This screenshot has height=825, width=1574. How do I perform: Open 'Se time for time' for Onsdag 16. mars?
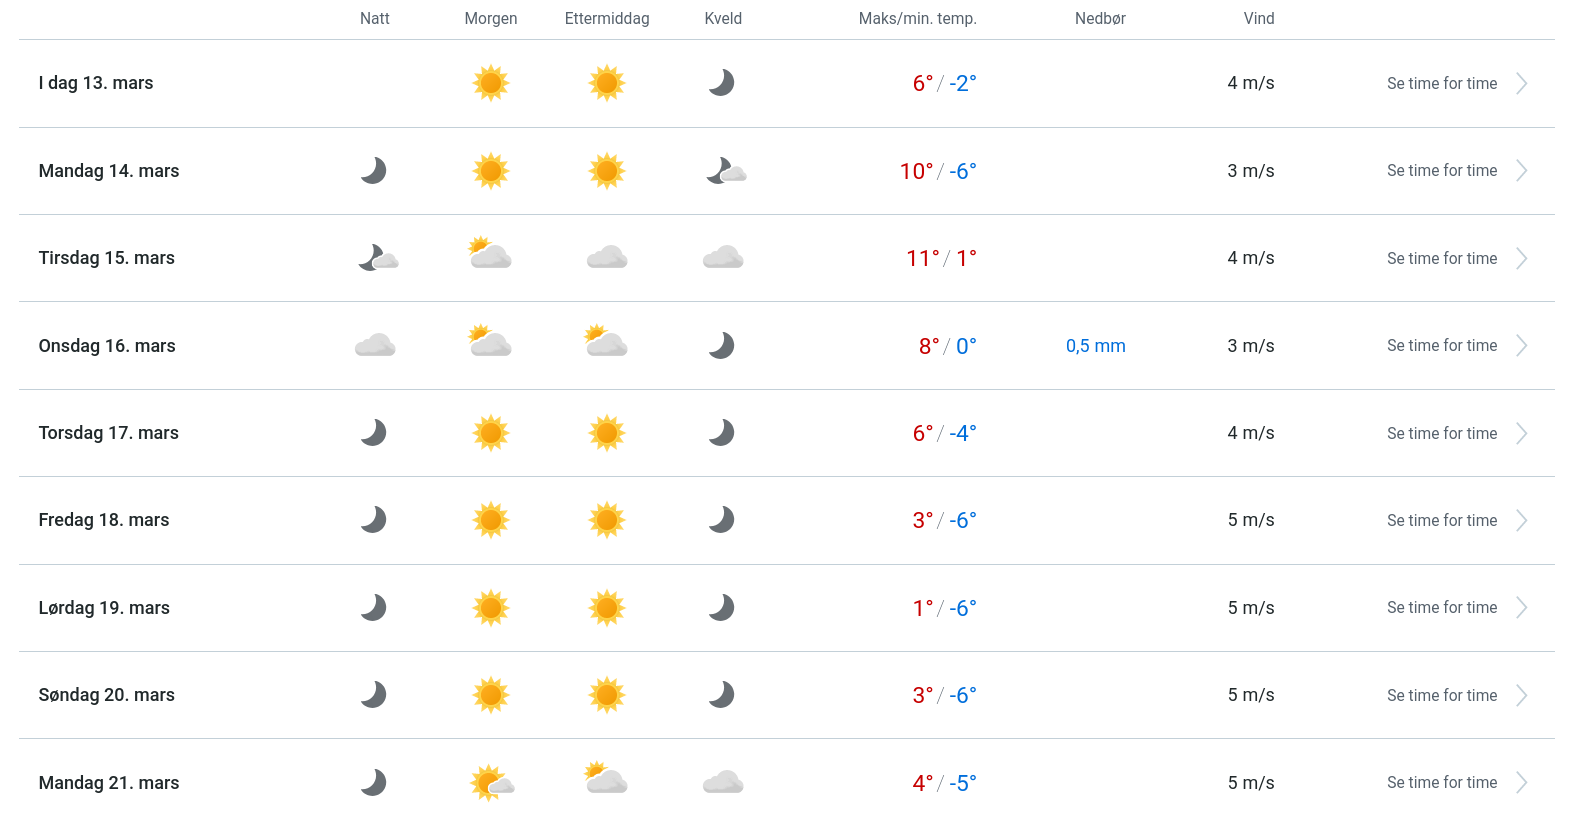click(1441, 346)
